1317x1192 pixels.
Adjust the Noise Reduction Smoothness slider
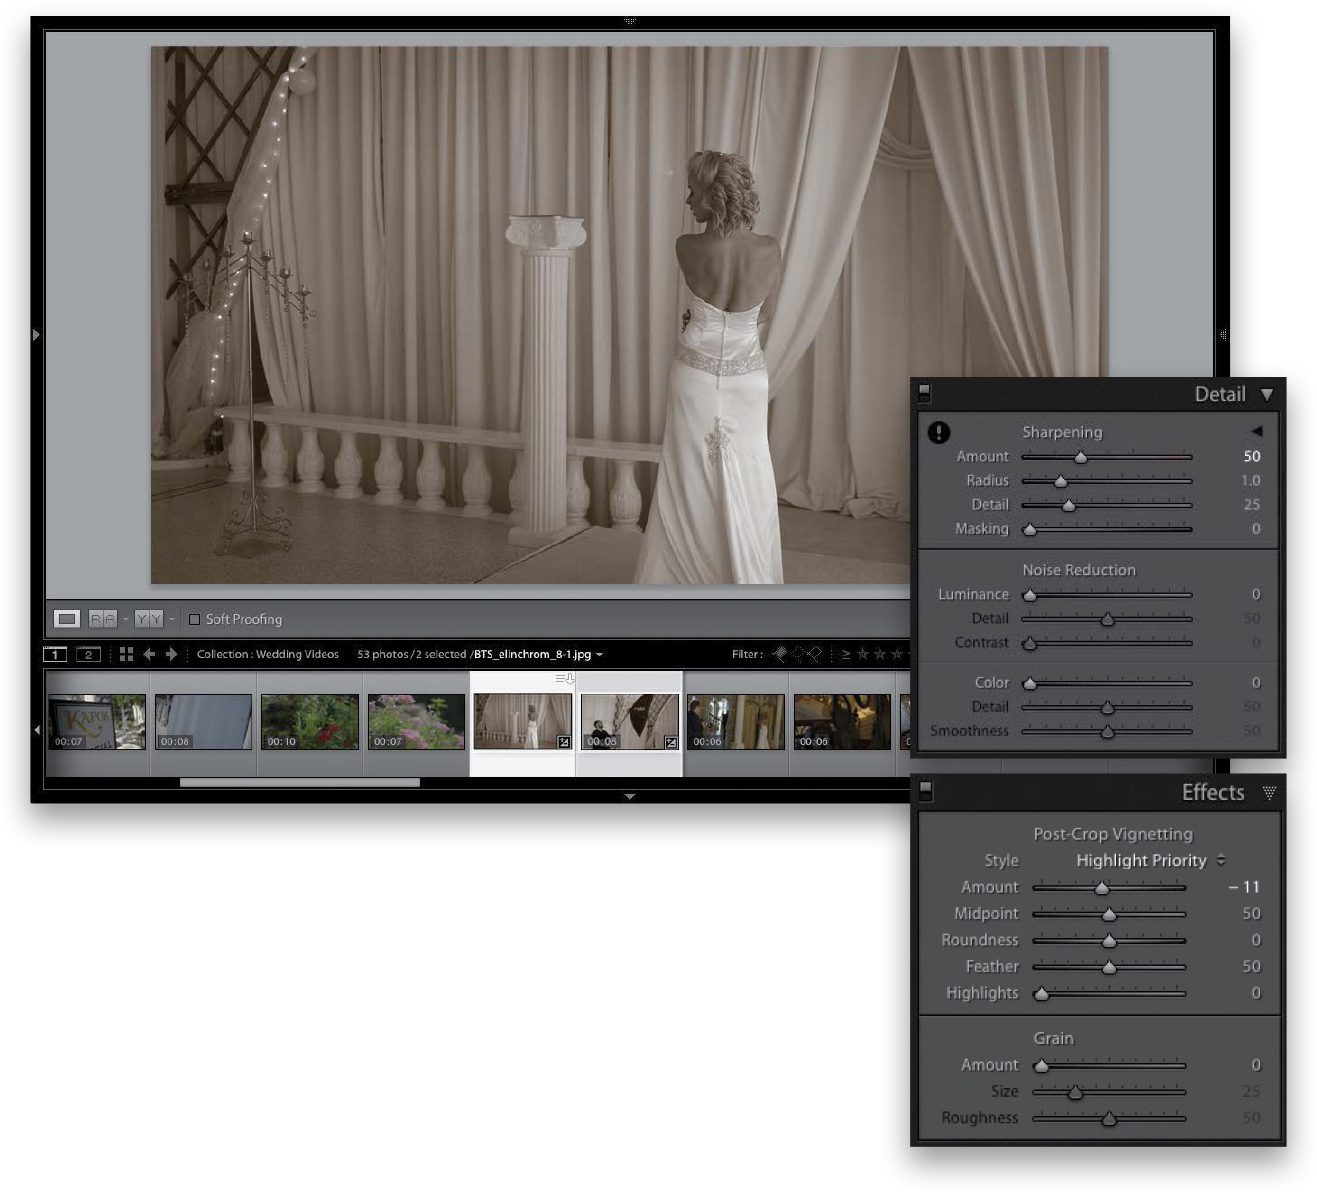pyautogui.click(x=1107, y=732)
